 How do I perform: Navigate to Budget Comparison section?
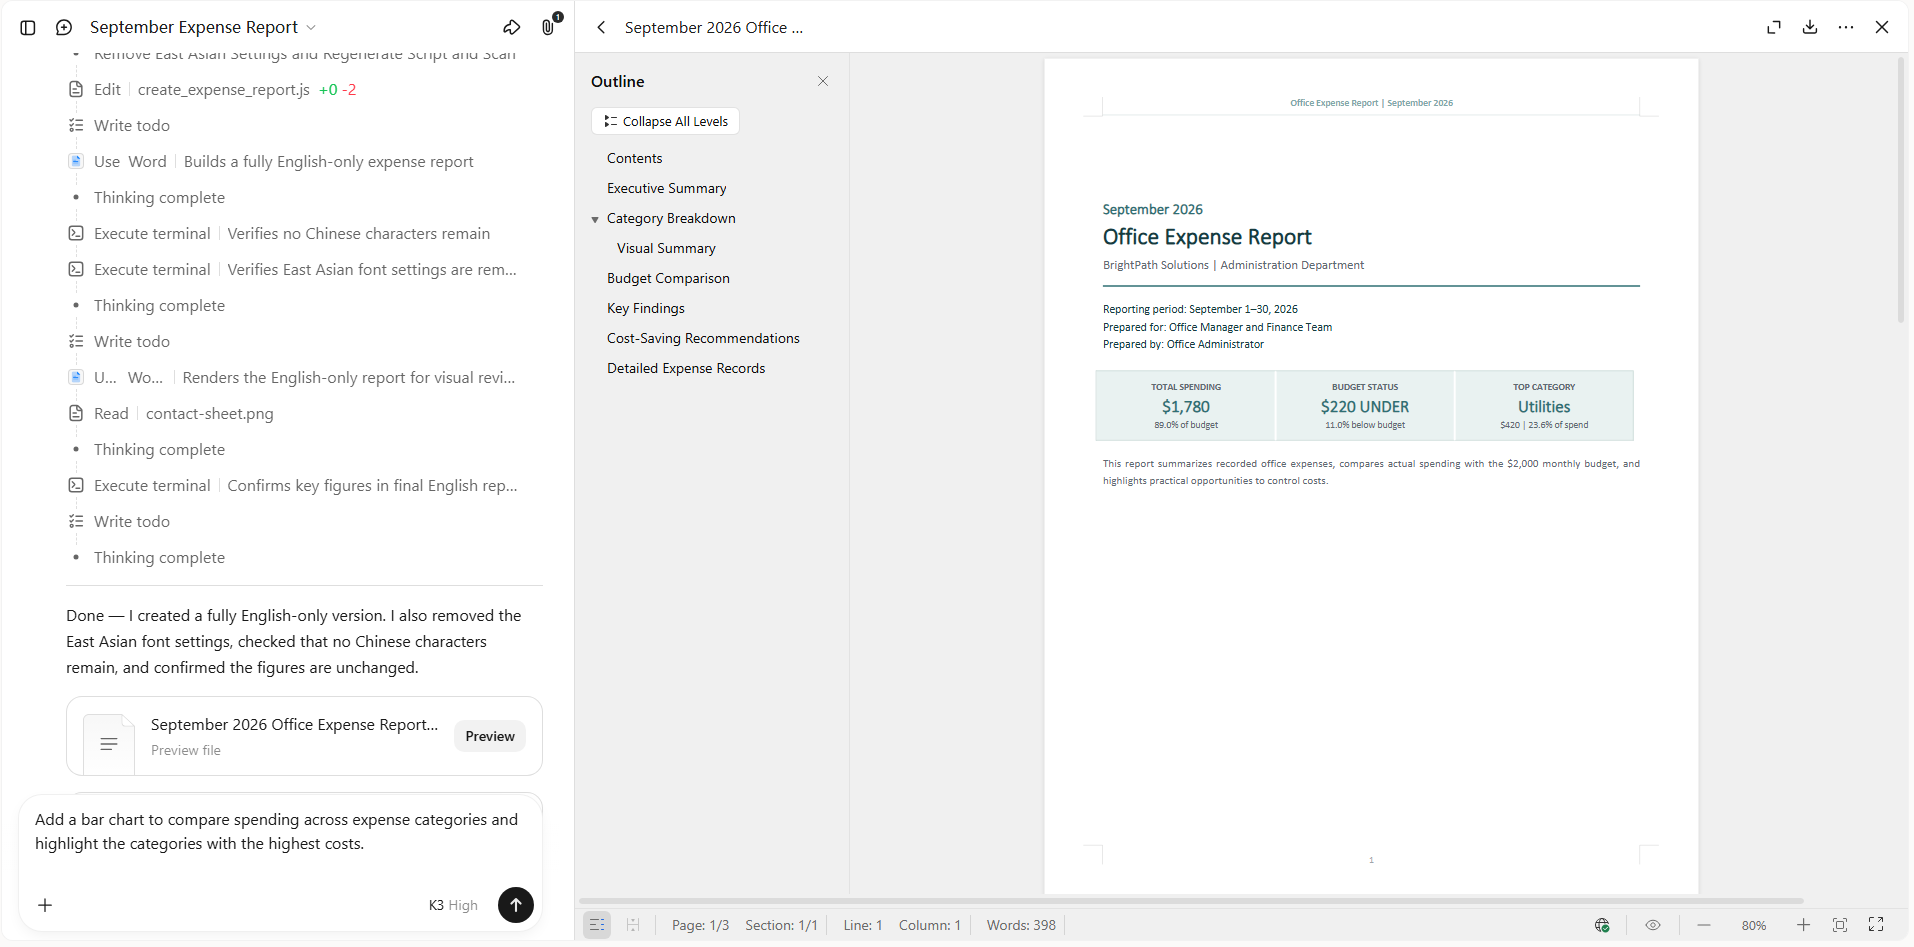point(668,278)
